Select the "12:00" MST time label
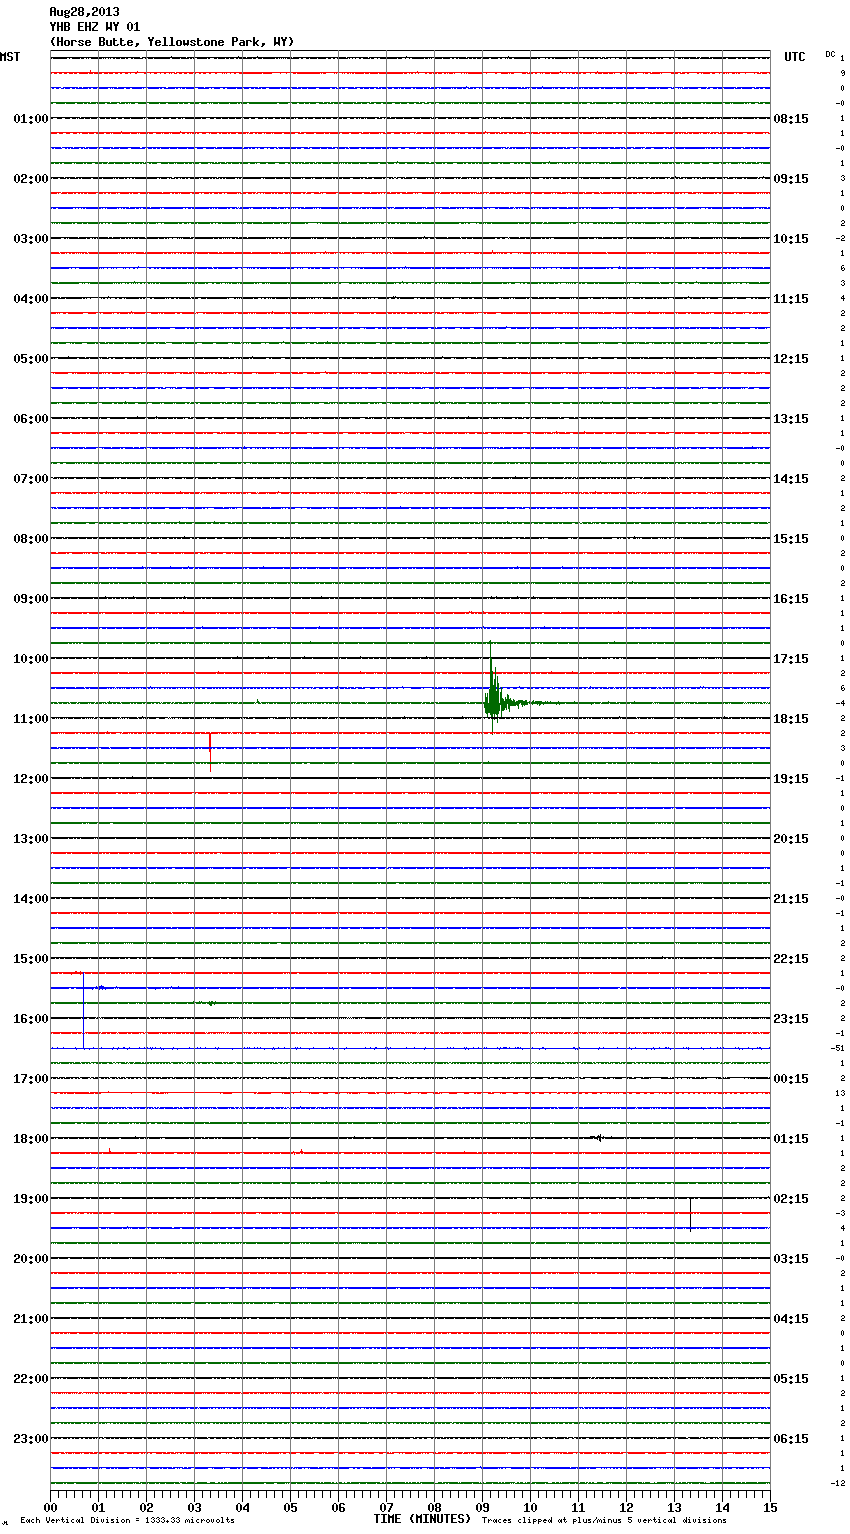850x1534 pixels. (x=31, y=779)
